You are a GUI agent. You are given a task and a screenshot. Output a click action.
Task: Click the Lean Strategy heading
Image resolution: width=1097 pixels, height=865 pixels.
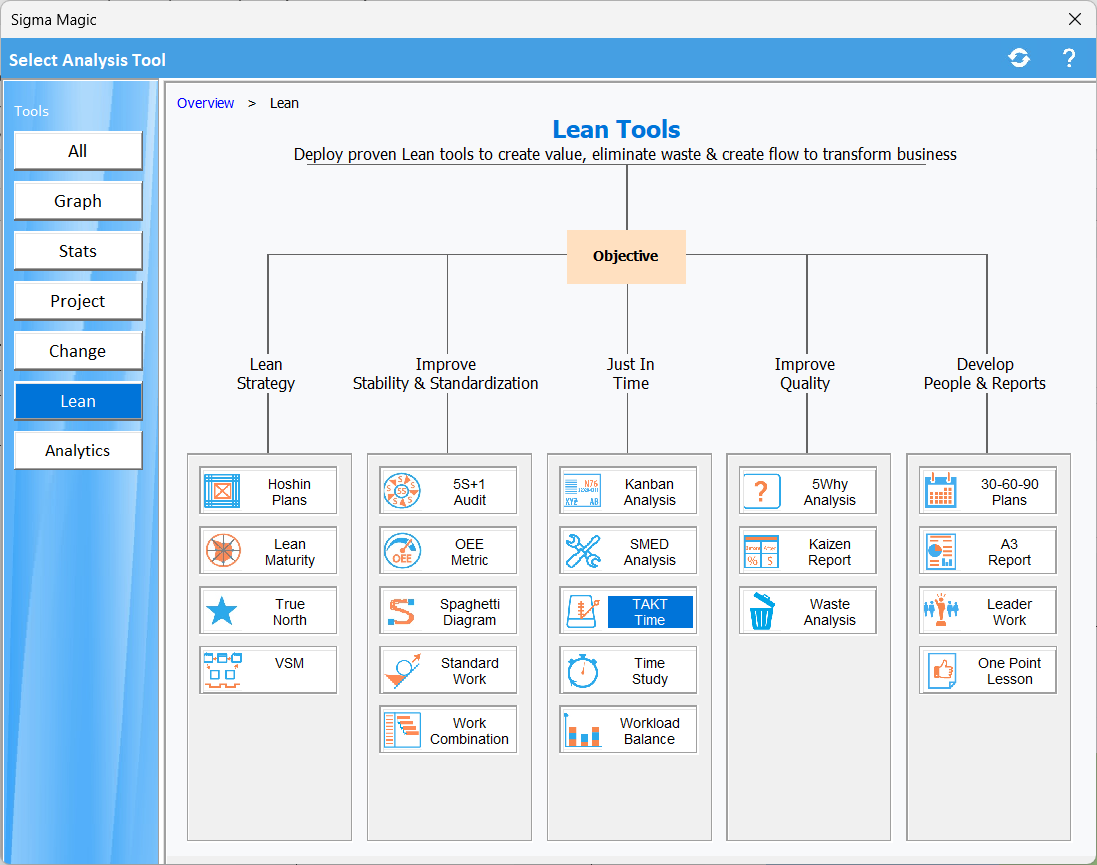tap(266, 374)
